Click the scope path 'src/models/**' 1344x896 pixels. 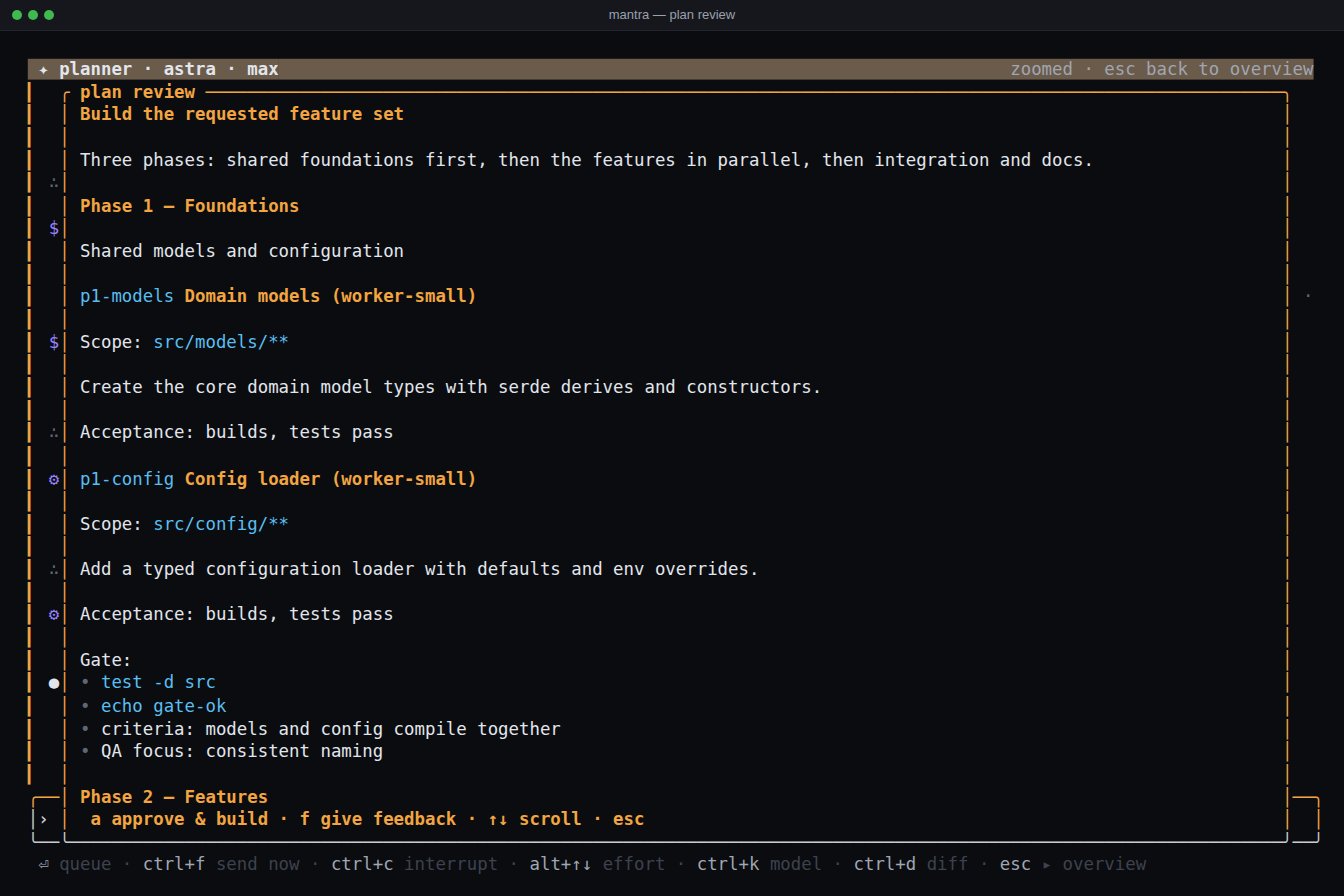pos(221,342)
